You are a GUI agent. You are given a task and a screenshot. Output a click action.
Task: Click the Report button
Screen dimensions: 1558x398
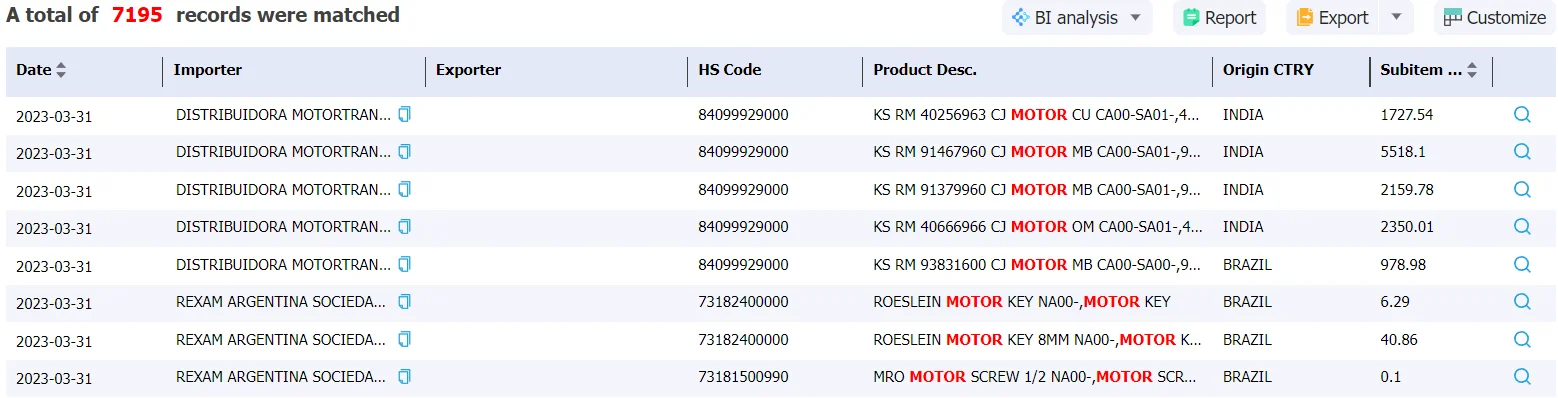coord(1220,18)
